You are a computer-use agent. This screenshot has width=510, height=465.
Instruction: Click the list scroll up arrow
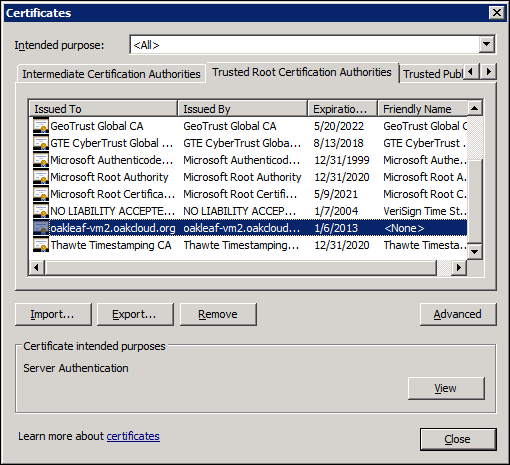point(475,108)
